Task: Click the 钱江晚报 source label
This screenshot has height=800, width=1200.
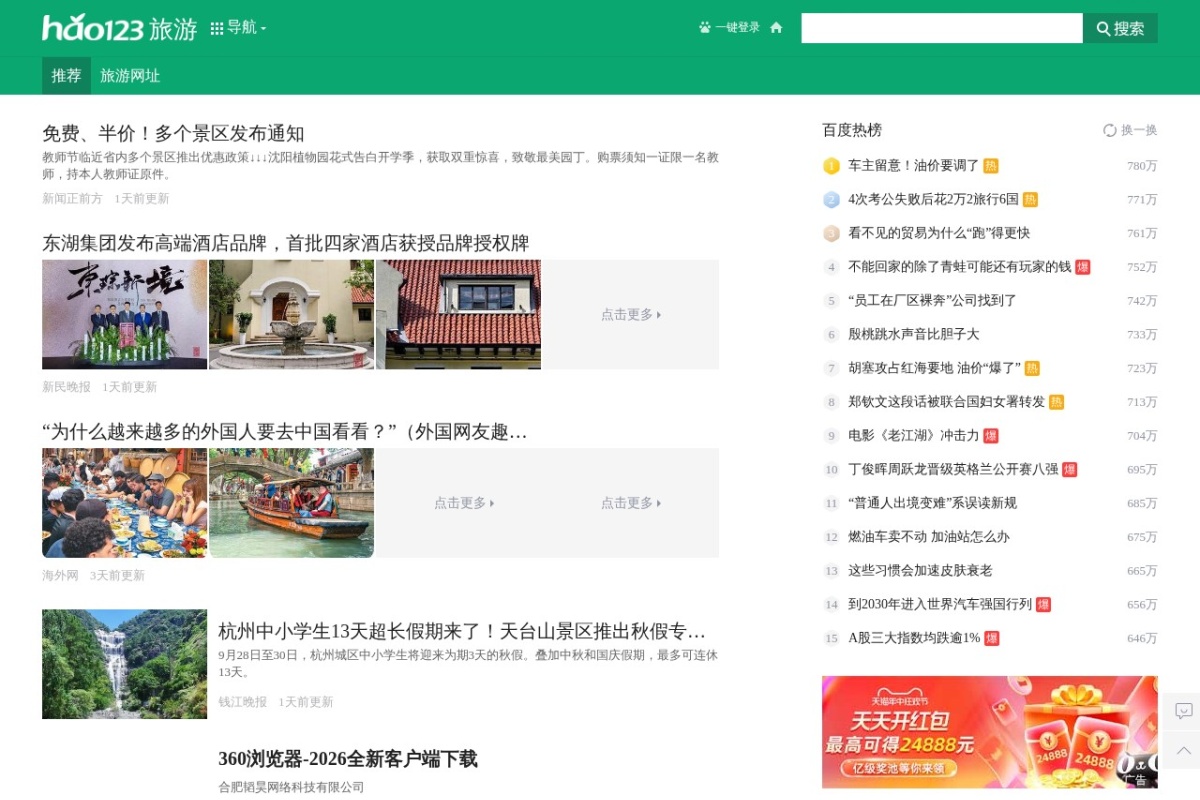Action: tap(243, 702)
